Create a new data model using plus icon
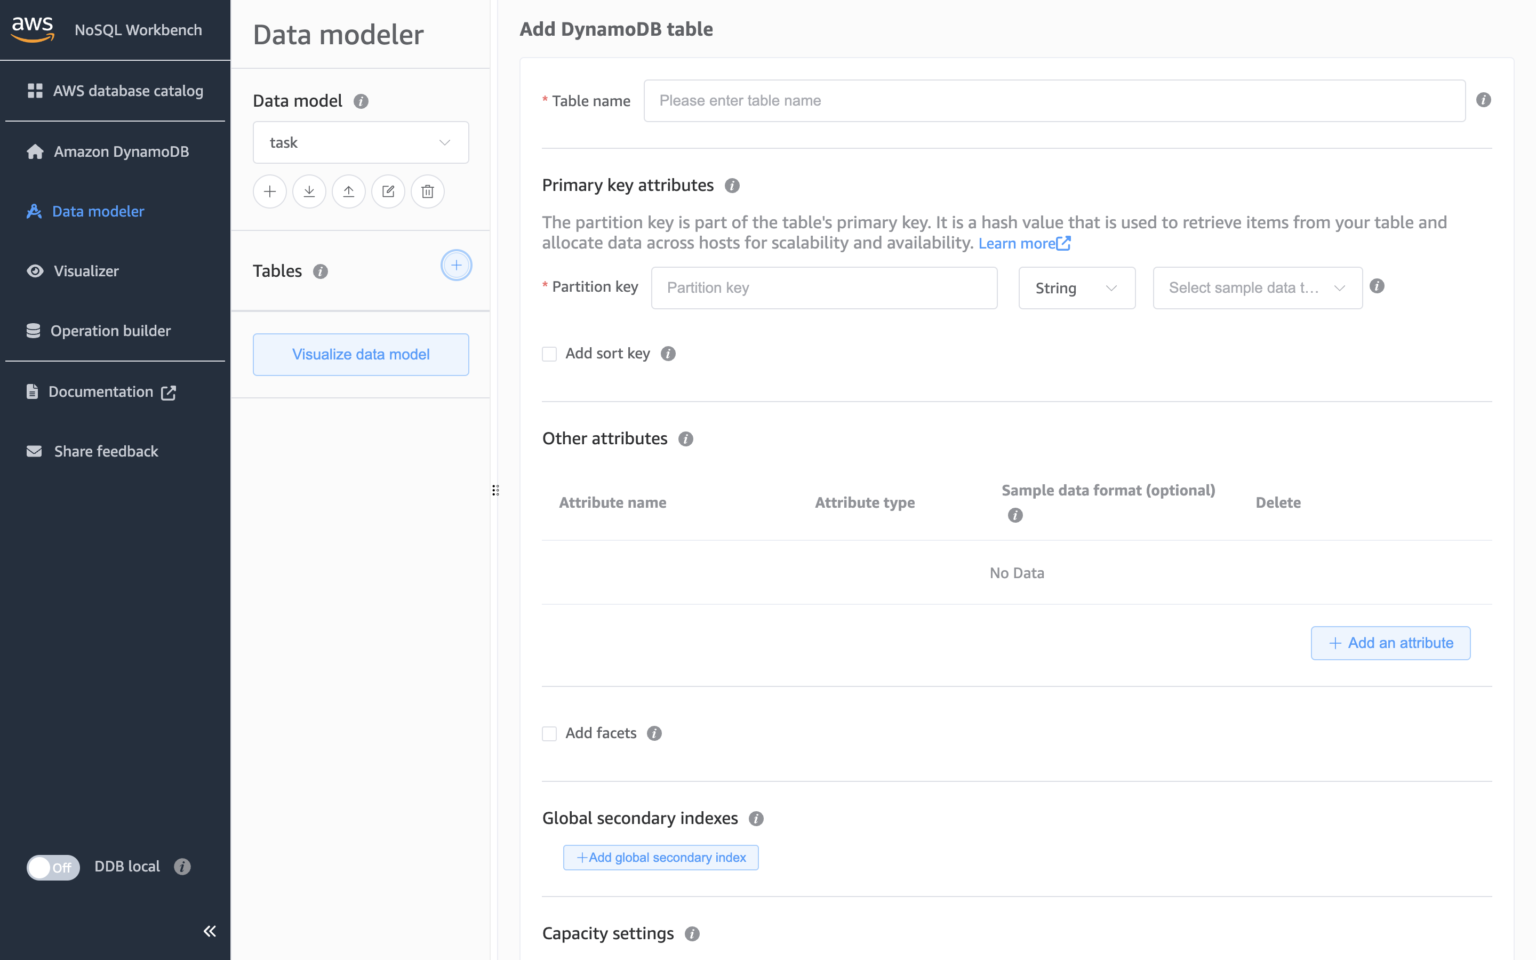The width and height of the screenshot is (1536, 960). coord(269,191)
